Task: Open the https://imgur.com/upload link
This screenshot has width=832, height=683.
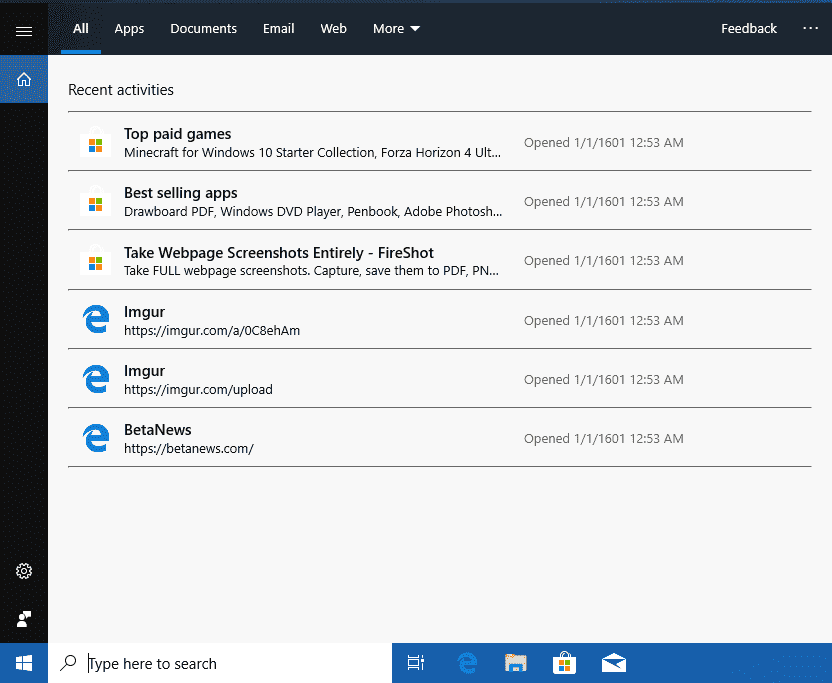Action: pyautogui.click(x=198, y=390)
